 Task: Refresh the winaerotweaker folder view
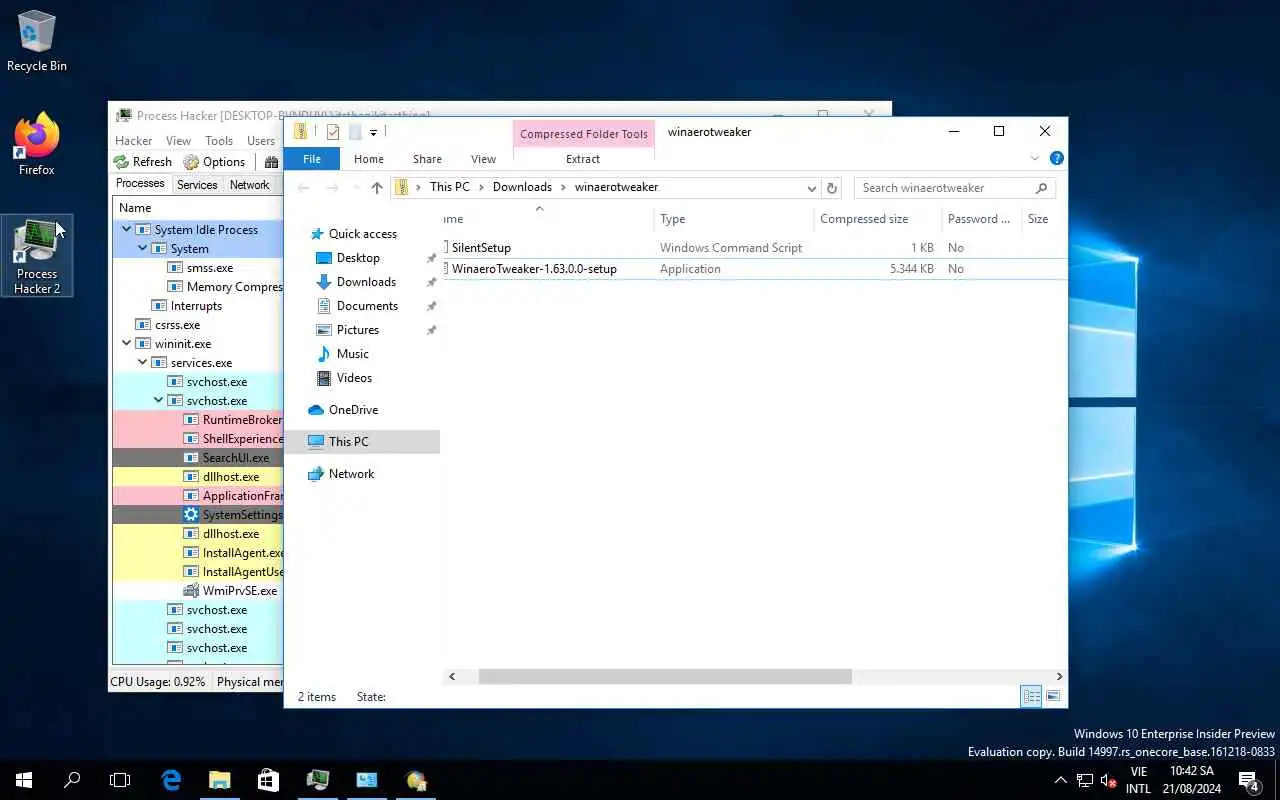[x=831, y=188]
